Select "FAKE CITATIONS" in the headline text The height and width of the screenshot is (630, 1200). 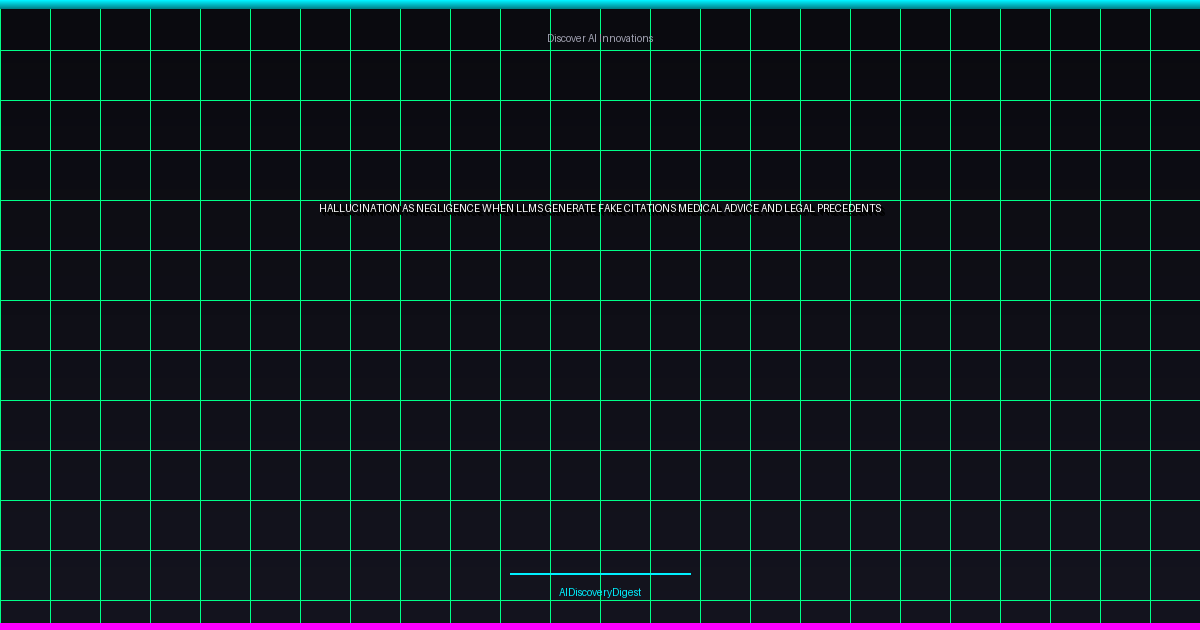[637, 209]
